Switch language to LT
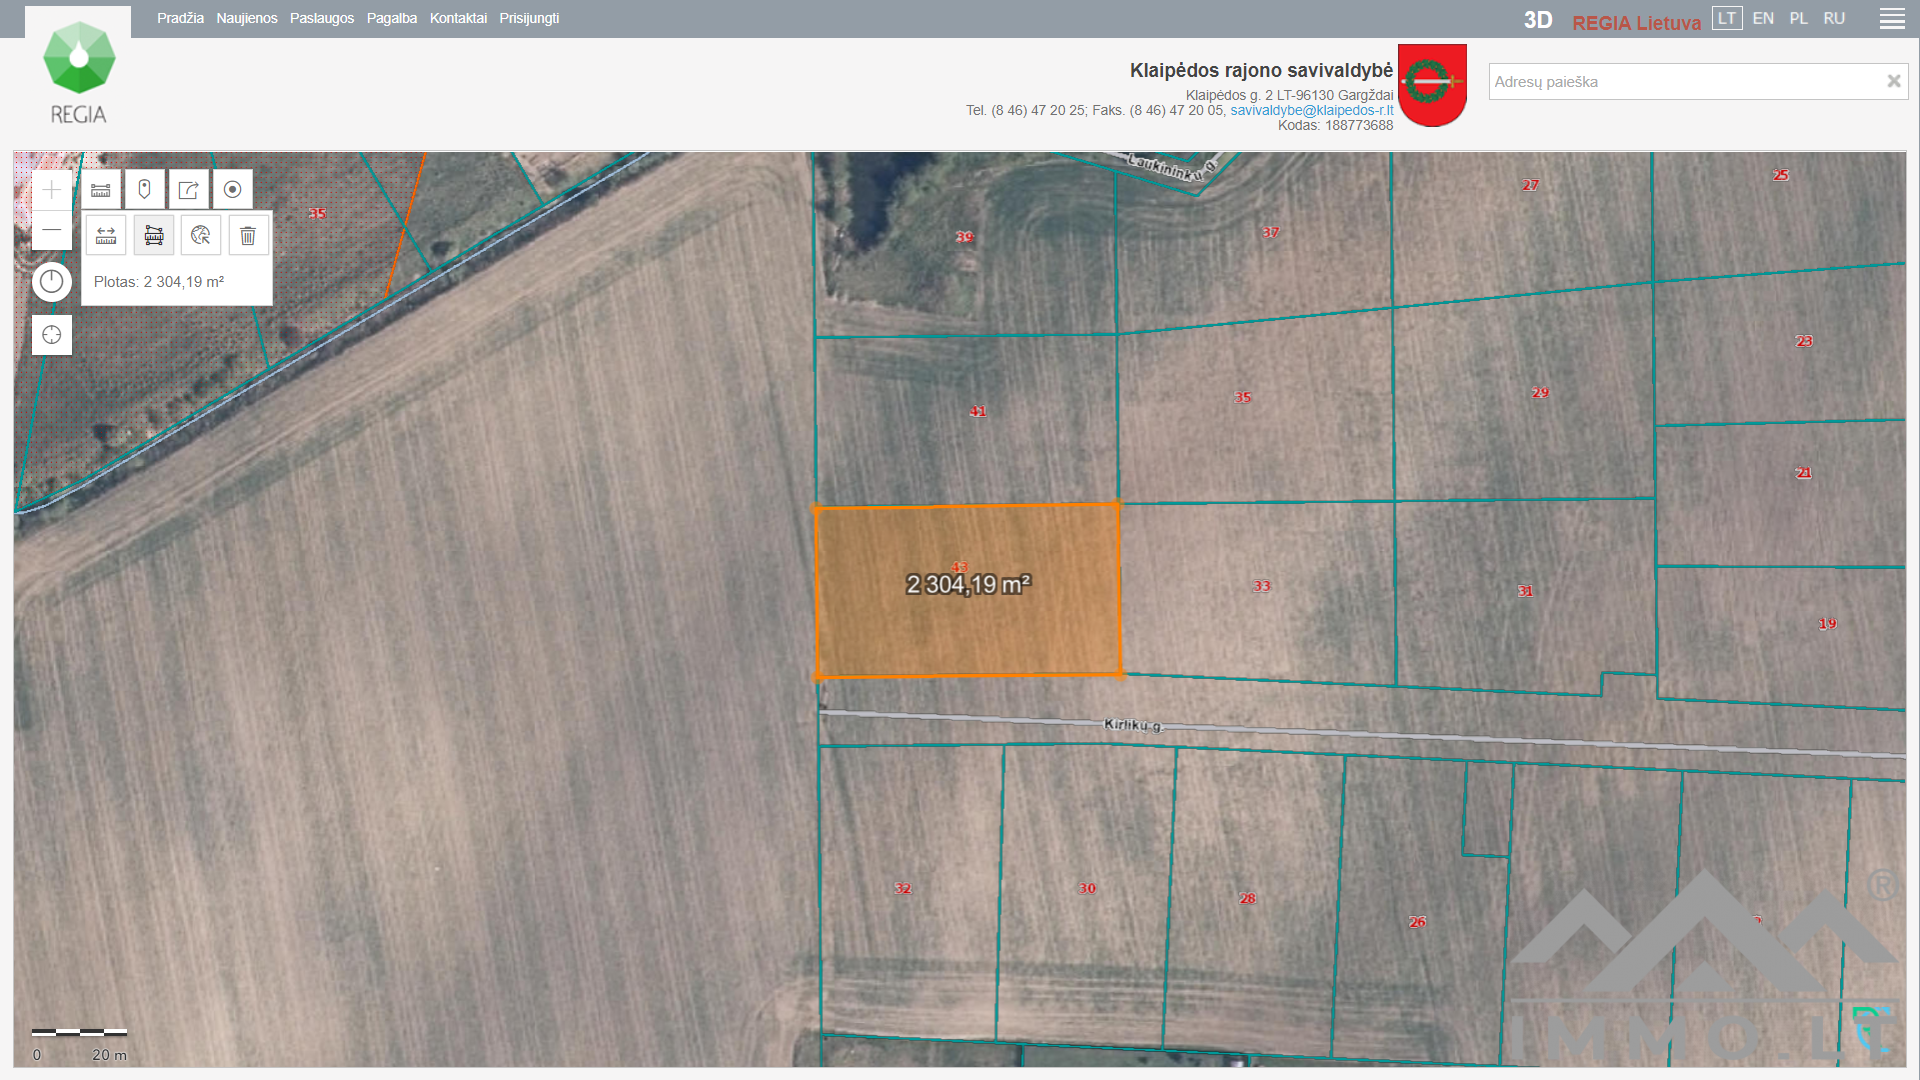1920x1080 pixels. point(1727,18)
